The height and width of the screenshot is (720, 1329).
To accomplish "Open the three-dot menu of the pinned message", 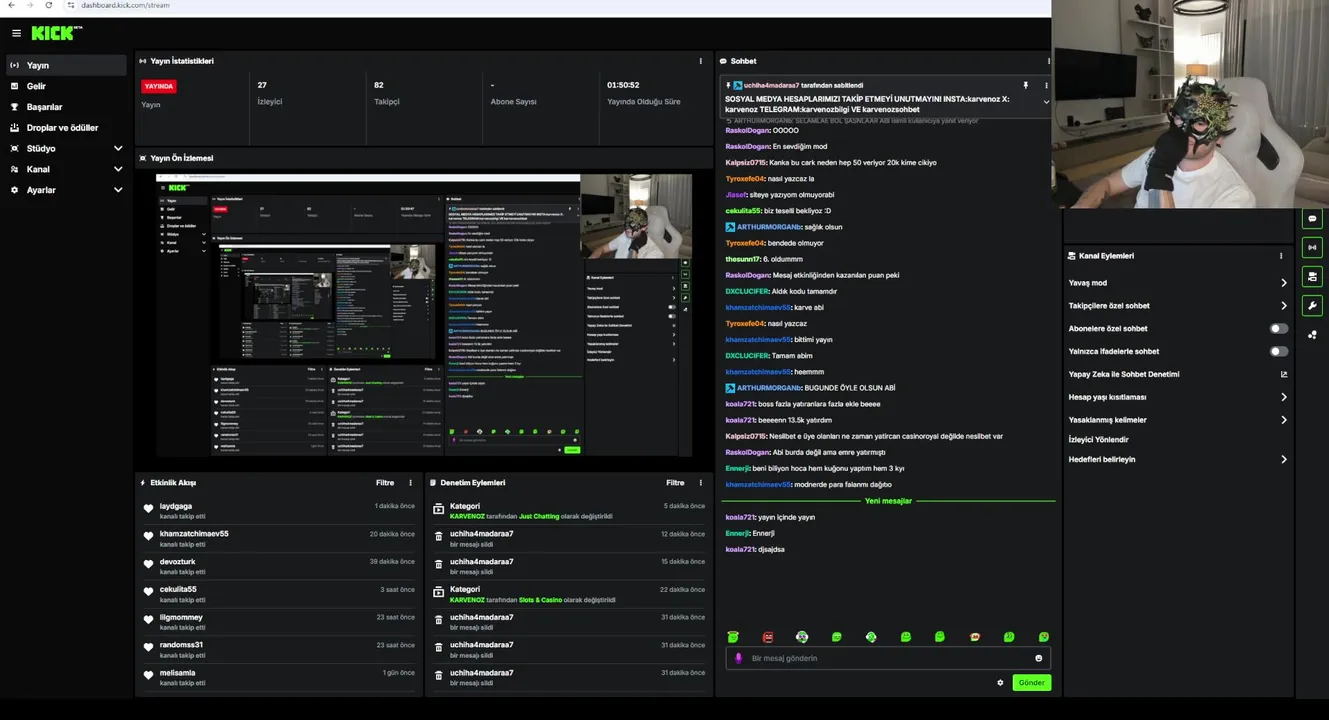I will [1046, 86].
